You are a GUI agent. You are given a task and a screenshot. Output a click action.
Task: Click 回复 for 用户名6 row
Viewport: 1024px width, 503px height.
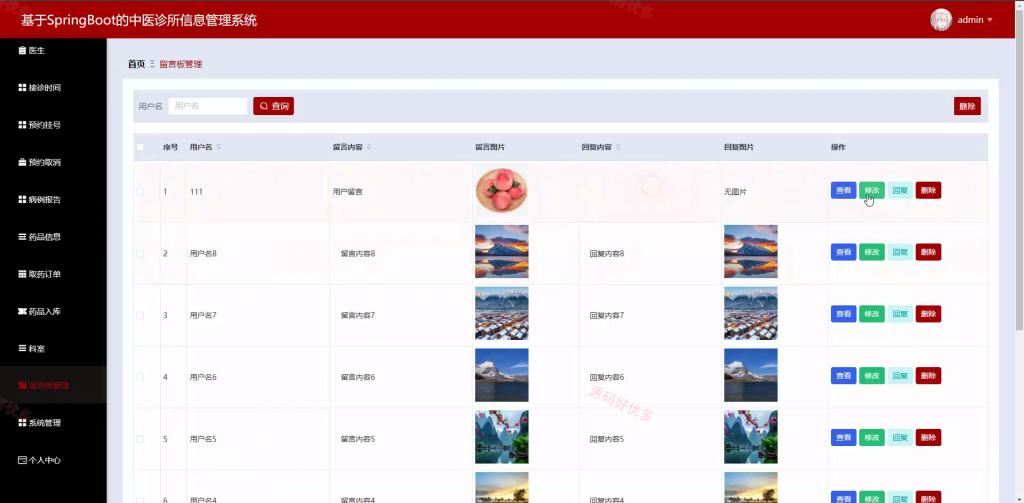900,376
